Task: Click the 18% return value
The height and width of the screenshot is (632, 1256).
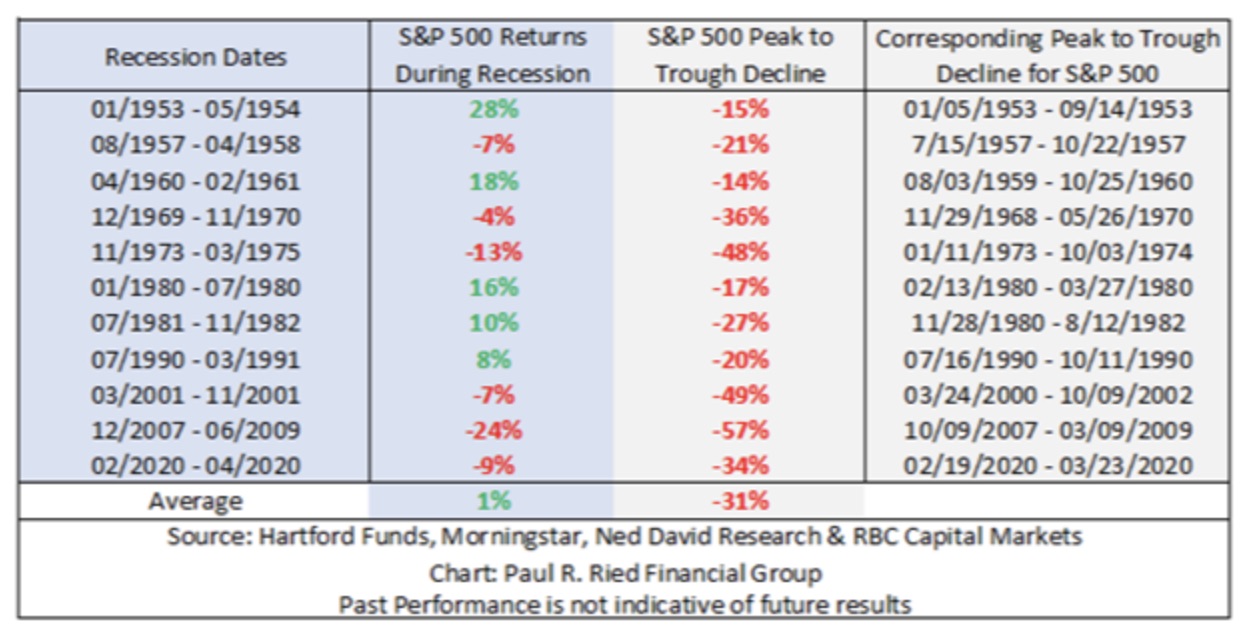Action: [492, 181]
